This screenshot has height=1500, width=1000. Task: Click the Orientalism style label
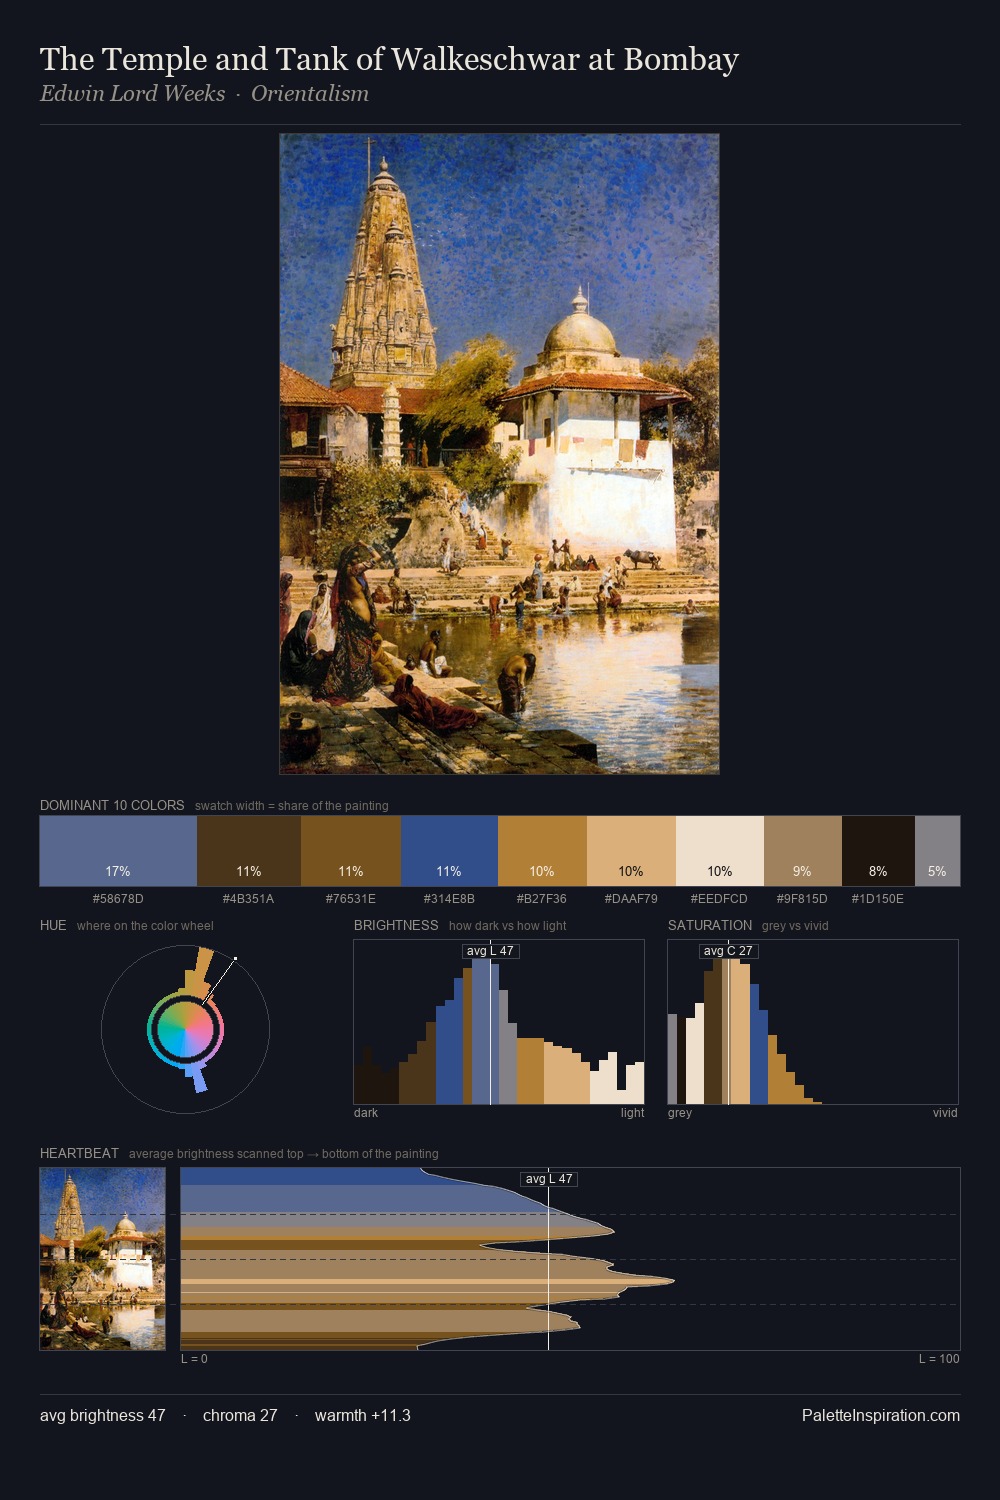(x=310, y=94)
